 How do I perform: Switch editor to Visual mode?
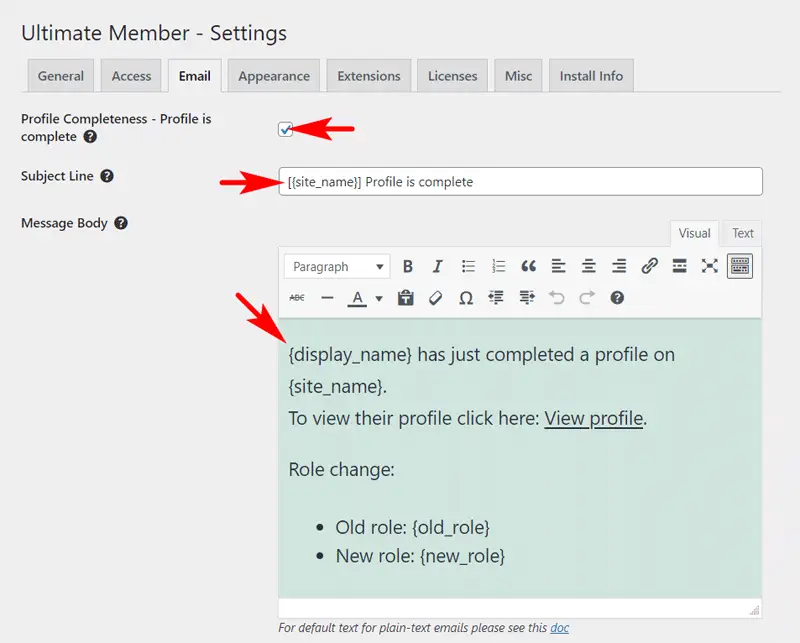[x=694, y=233]
